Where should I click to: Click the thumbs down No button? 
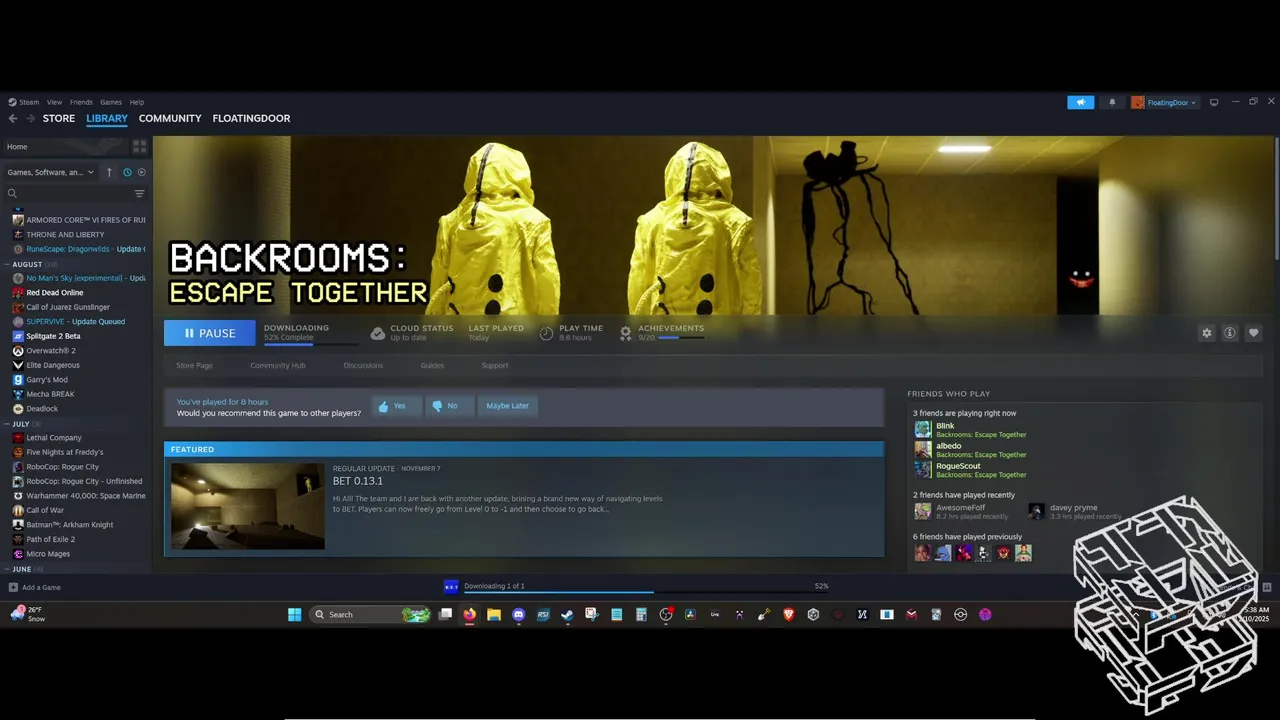[x=449, y=406]
